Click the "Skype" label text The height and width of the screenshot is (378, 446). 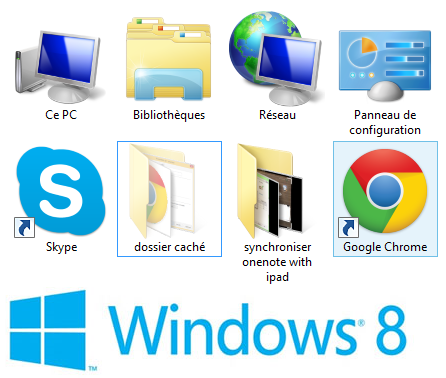[x=61, y=247]
